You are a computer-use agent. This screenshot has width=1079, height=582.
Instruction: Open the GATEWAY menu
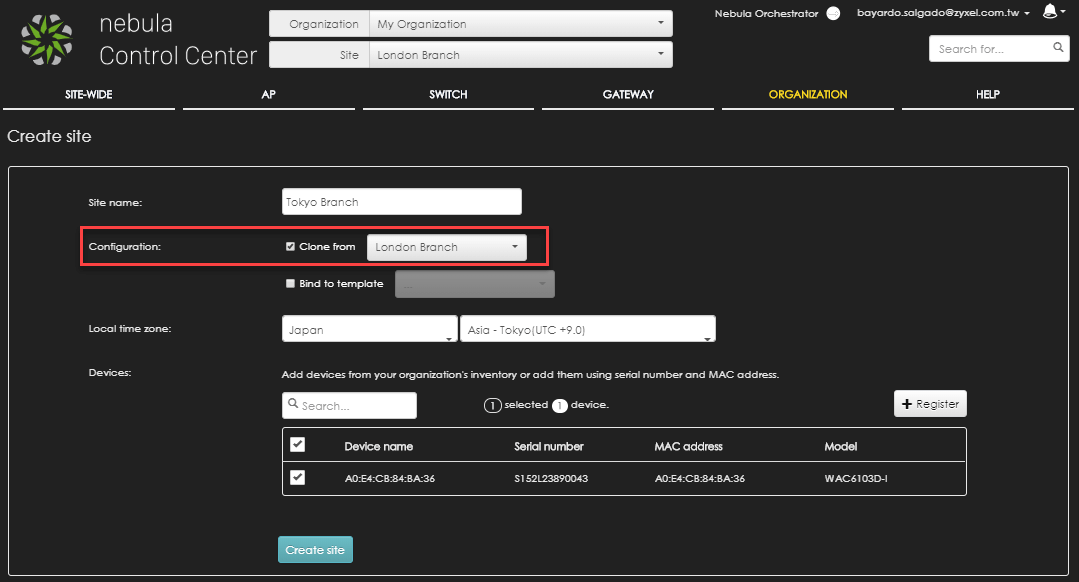628,95
